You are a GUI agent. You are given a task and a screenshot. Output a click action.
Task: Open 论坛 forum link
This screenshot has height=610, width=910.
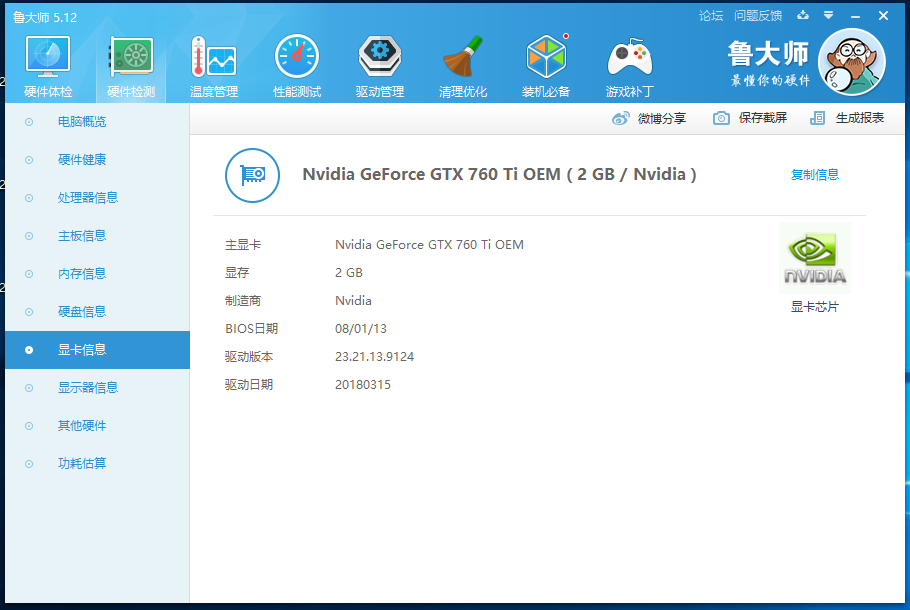pyautogui.click(x=711, y=16)
